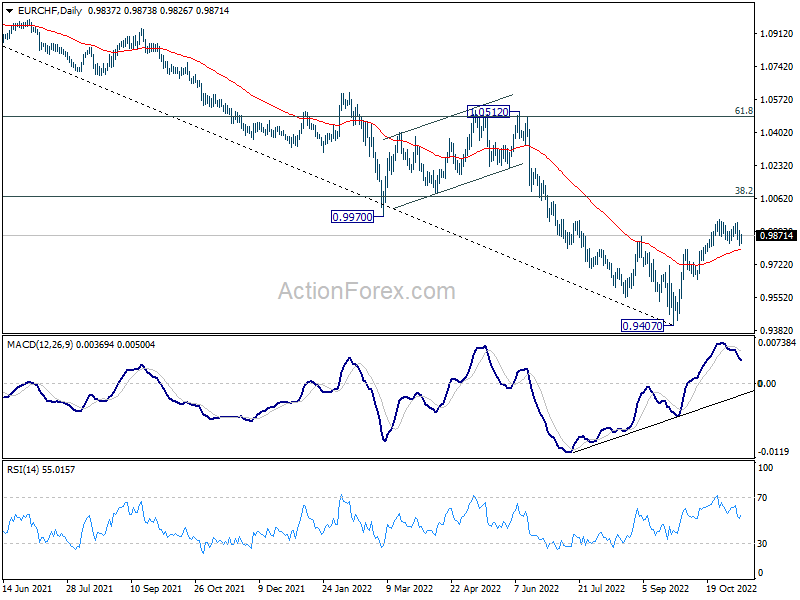Click the 1.04020 price axis value
This screenshot has height=600, width=800.
[x=777, y=133]
